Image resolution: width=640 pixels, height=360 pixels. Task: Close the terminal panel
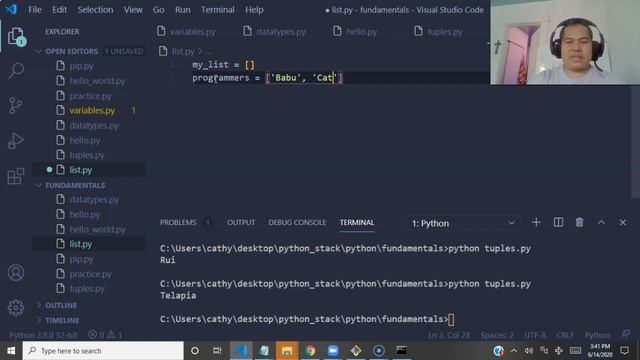[x=622, y=222]
